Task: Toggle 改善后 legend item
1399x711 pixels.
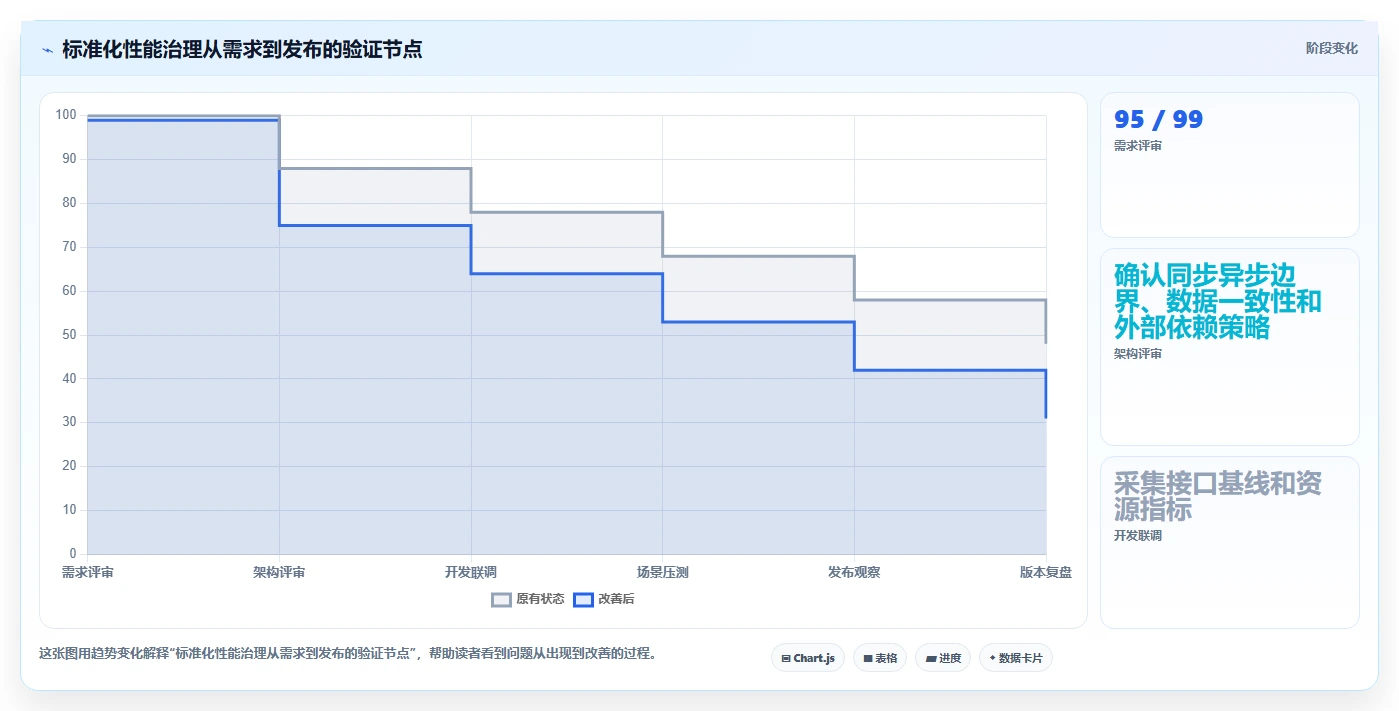Action: pos(604,599)
